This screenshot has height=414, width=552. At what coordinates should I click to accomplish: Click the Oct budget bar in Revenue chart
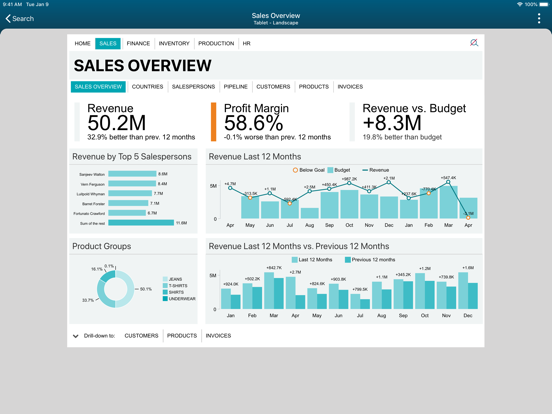click(349, 204)
